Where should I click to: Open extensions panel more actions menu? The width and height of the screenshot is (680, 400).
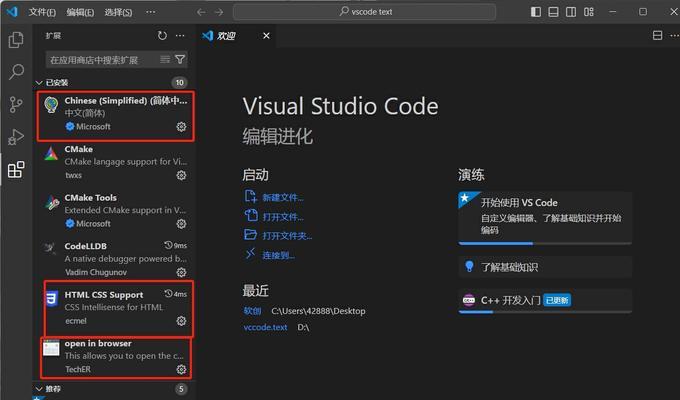180,36
